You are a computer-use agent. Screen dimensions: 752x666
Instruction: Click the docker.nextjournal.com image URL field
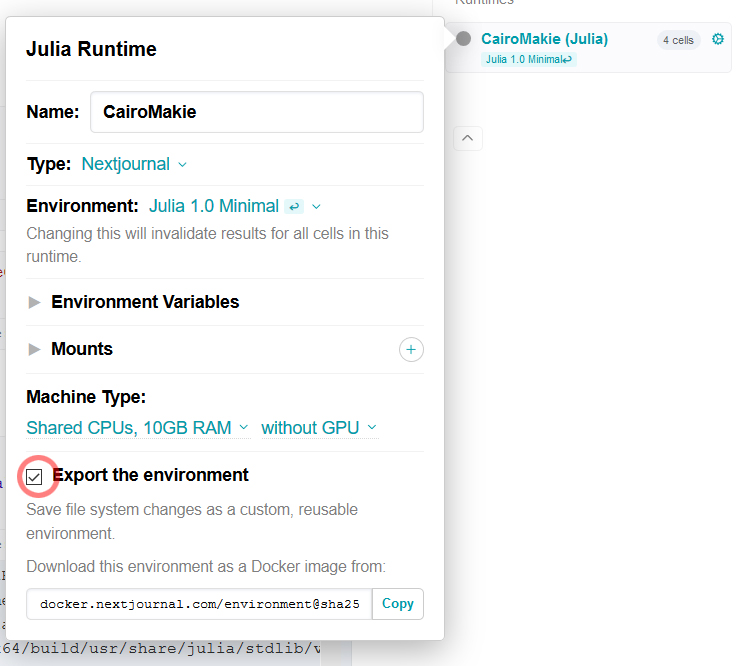click(199, 604)
